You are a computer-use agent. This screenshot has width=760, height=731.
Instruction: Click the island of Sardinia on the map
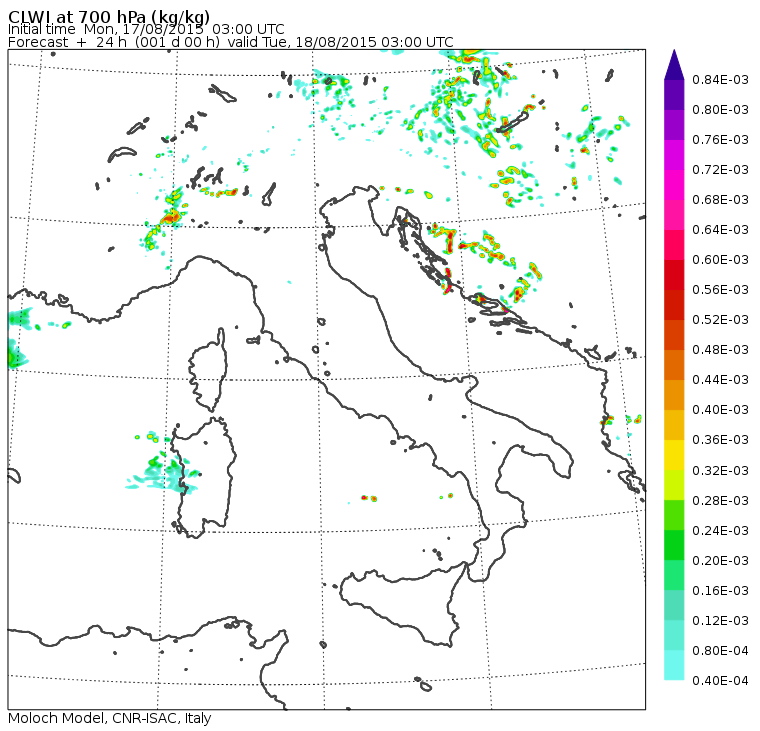(x=205, y=477)
